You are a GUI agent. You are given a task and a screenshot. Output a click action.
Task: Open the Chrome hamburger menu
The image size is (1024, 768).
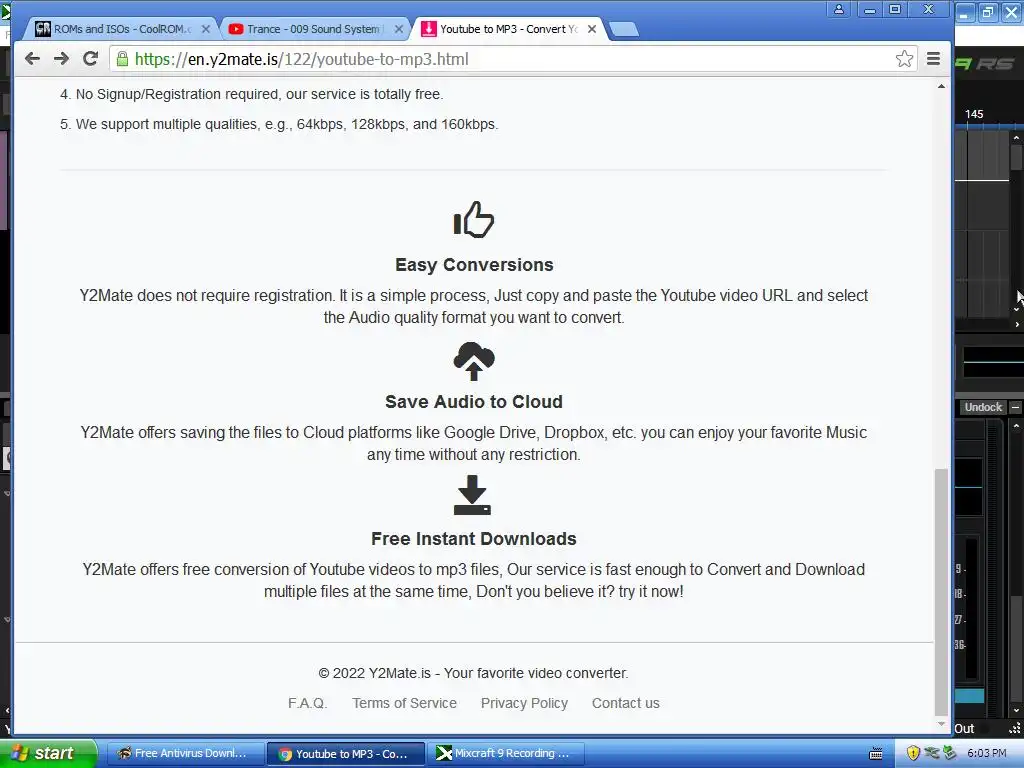pos(933,59)
